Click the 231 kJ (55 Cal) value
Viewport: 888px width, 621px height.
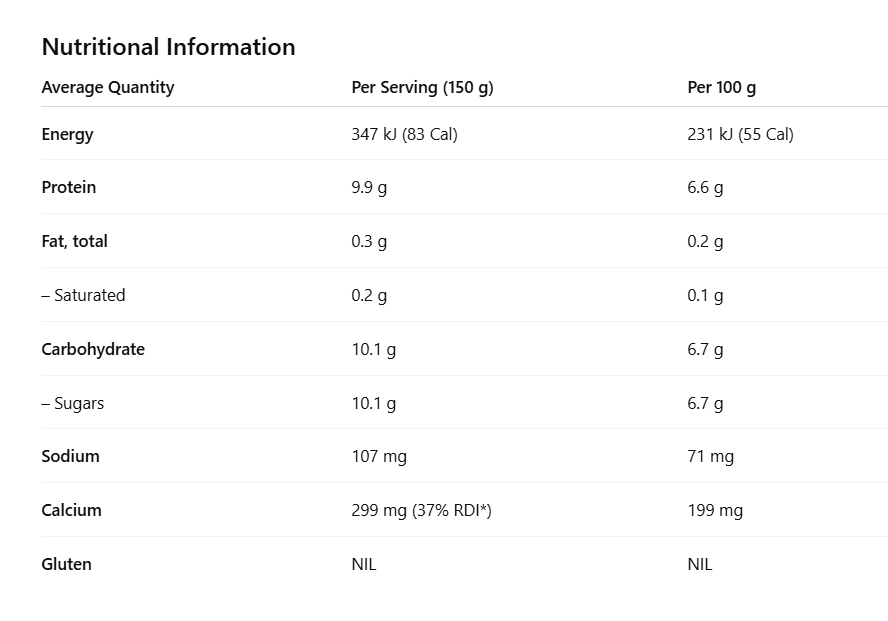(x=740, y=134)
